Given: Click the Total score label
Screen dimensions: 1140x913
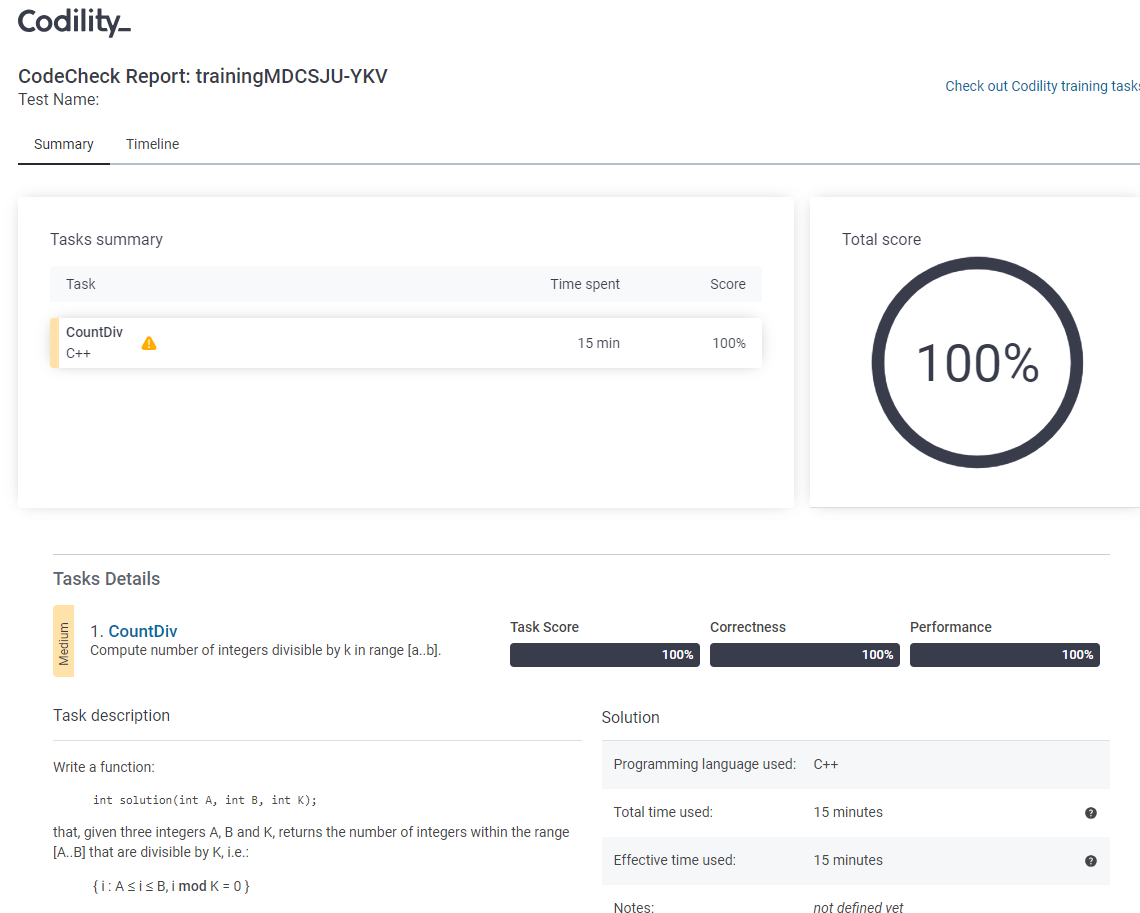Looking at the screenshot, I should coord(881,239).
